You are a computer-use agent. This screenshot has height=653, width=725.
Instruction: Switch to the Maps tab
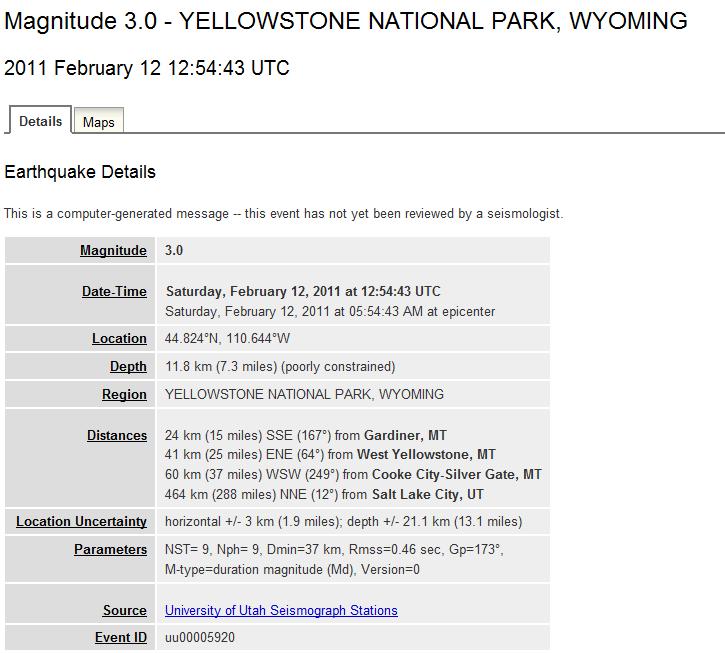[x=98, y=122]
